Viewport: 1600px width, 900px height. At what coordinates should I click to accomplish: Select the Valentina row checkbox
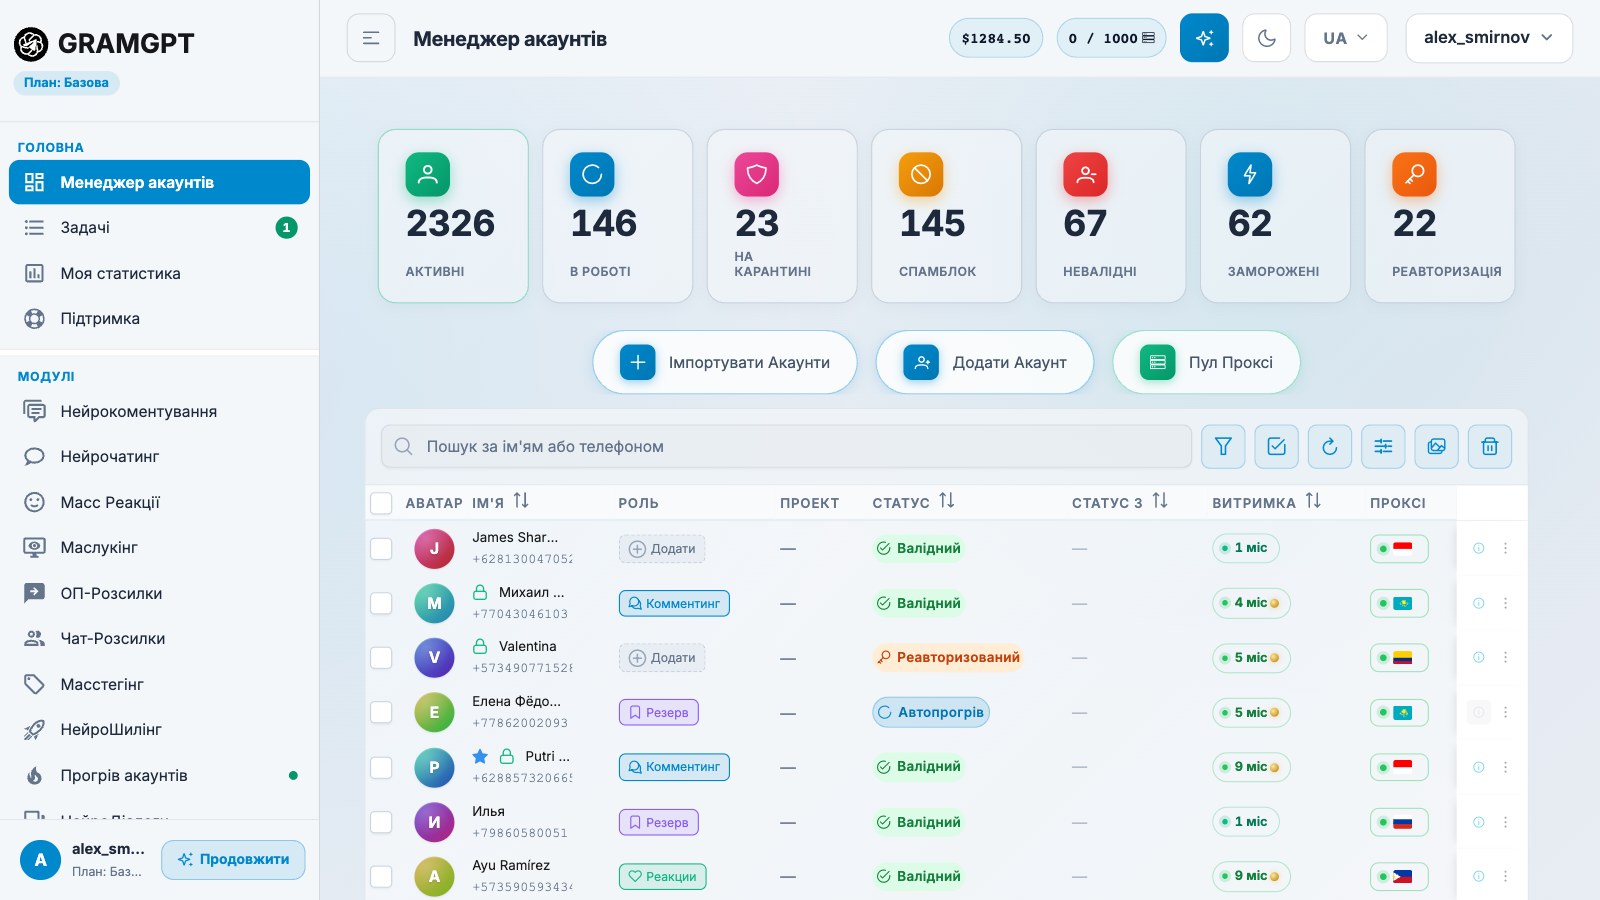(381, 657)
